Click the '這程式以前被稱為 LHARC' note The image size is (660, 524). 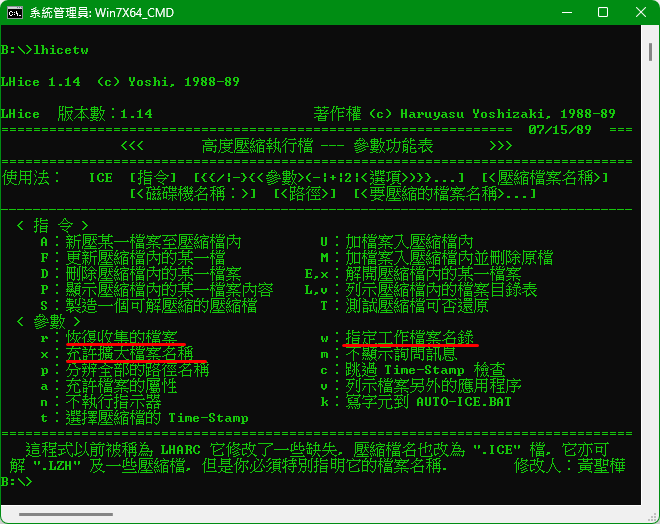[113, 450]
